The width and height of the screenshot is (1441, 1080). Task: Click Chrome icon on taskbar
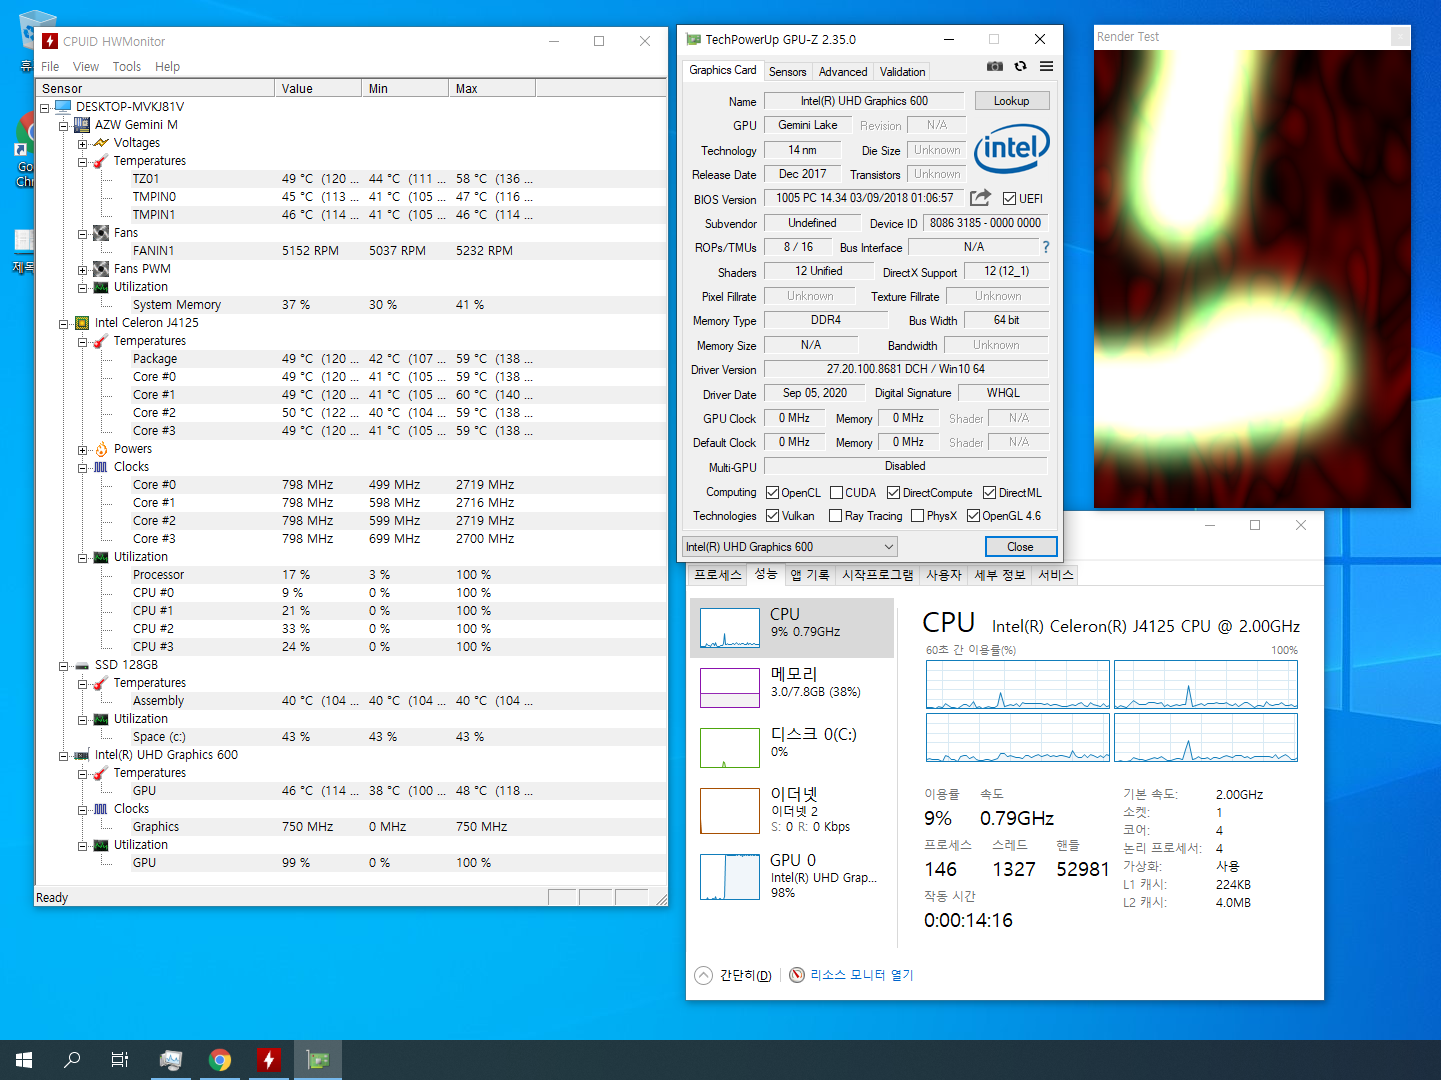[x=220, y=1060]
